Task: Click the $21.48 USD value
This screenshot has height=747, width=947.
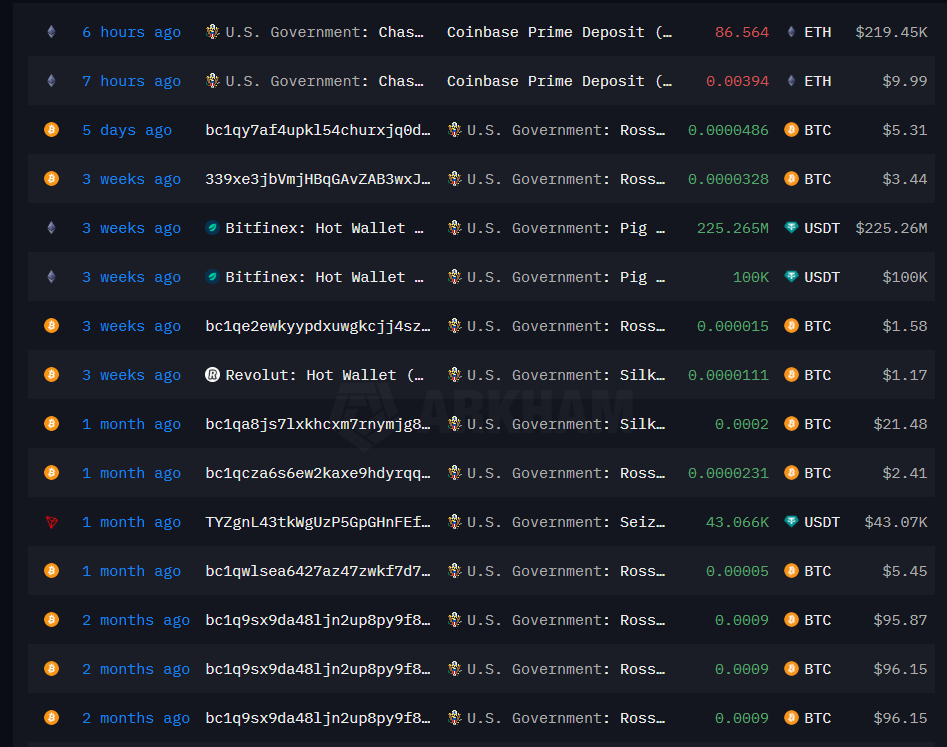Action: 900,424
